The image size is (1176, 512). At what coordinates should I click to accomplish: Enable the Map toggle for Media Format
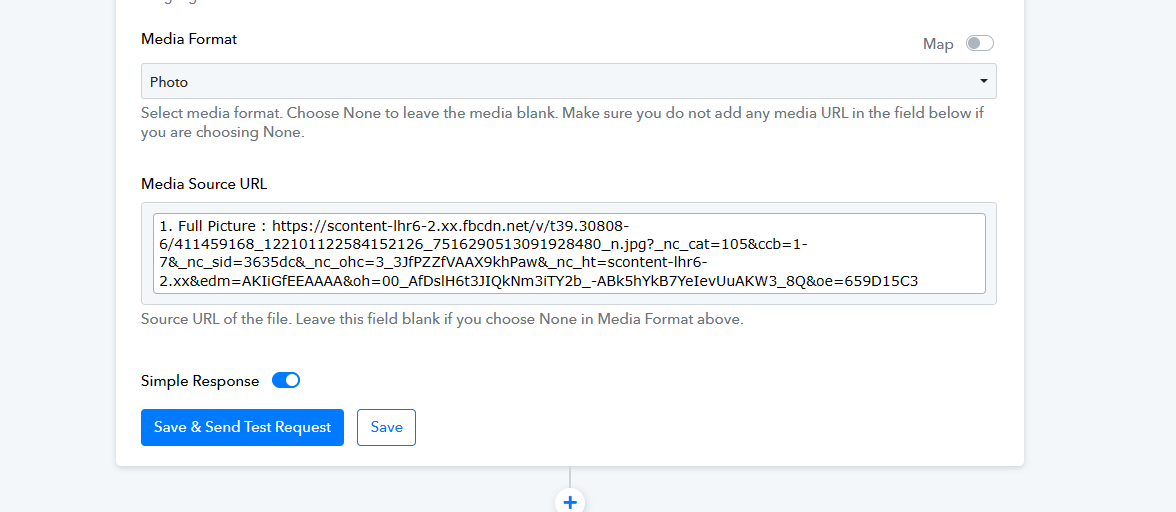click(979, 43)
